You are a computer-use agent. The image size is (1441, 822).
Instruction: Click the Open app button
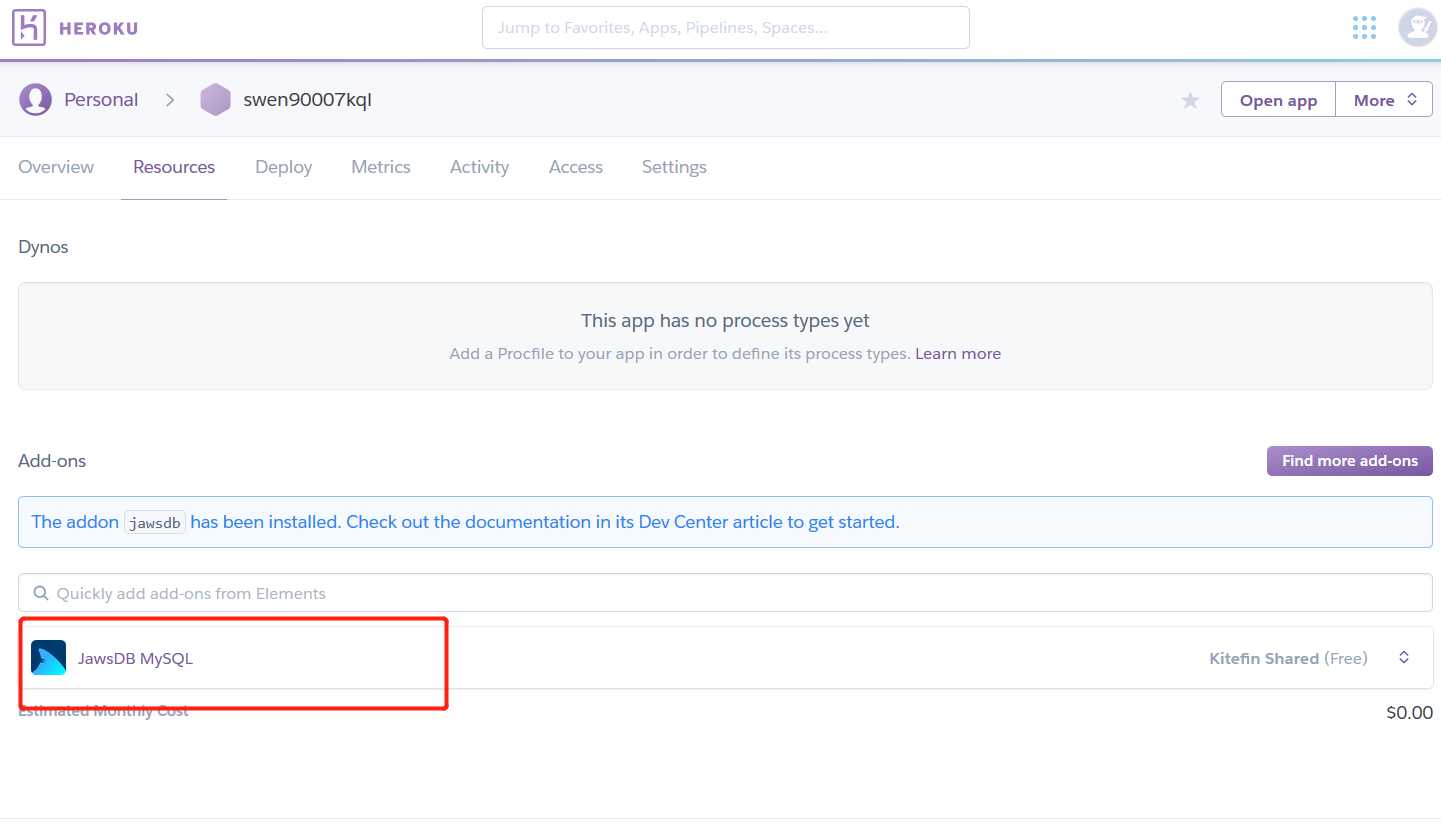click(1278, 100)
